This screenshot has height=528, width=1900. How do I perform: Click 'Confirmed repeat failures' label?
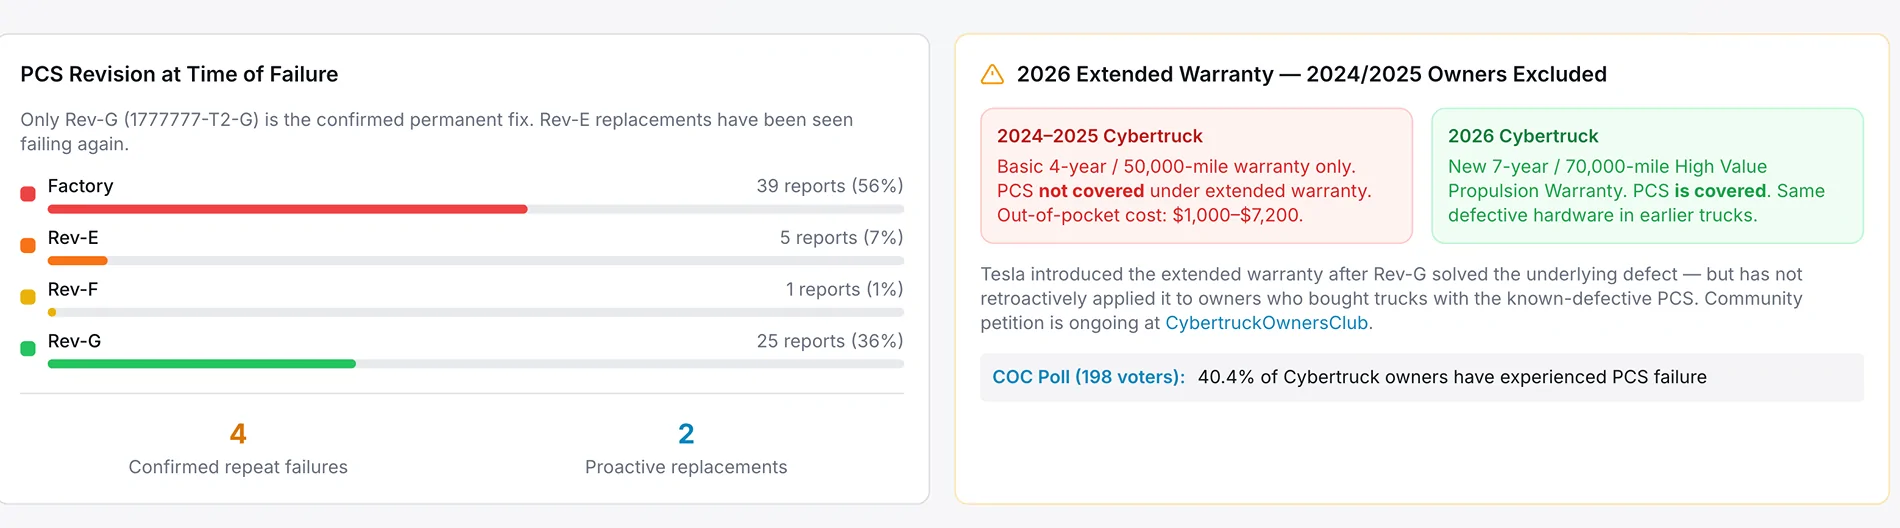pyautogui.click(x=238, y=467)
